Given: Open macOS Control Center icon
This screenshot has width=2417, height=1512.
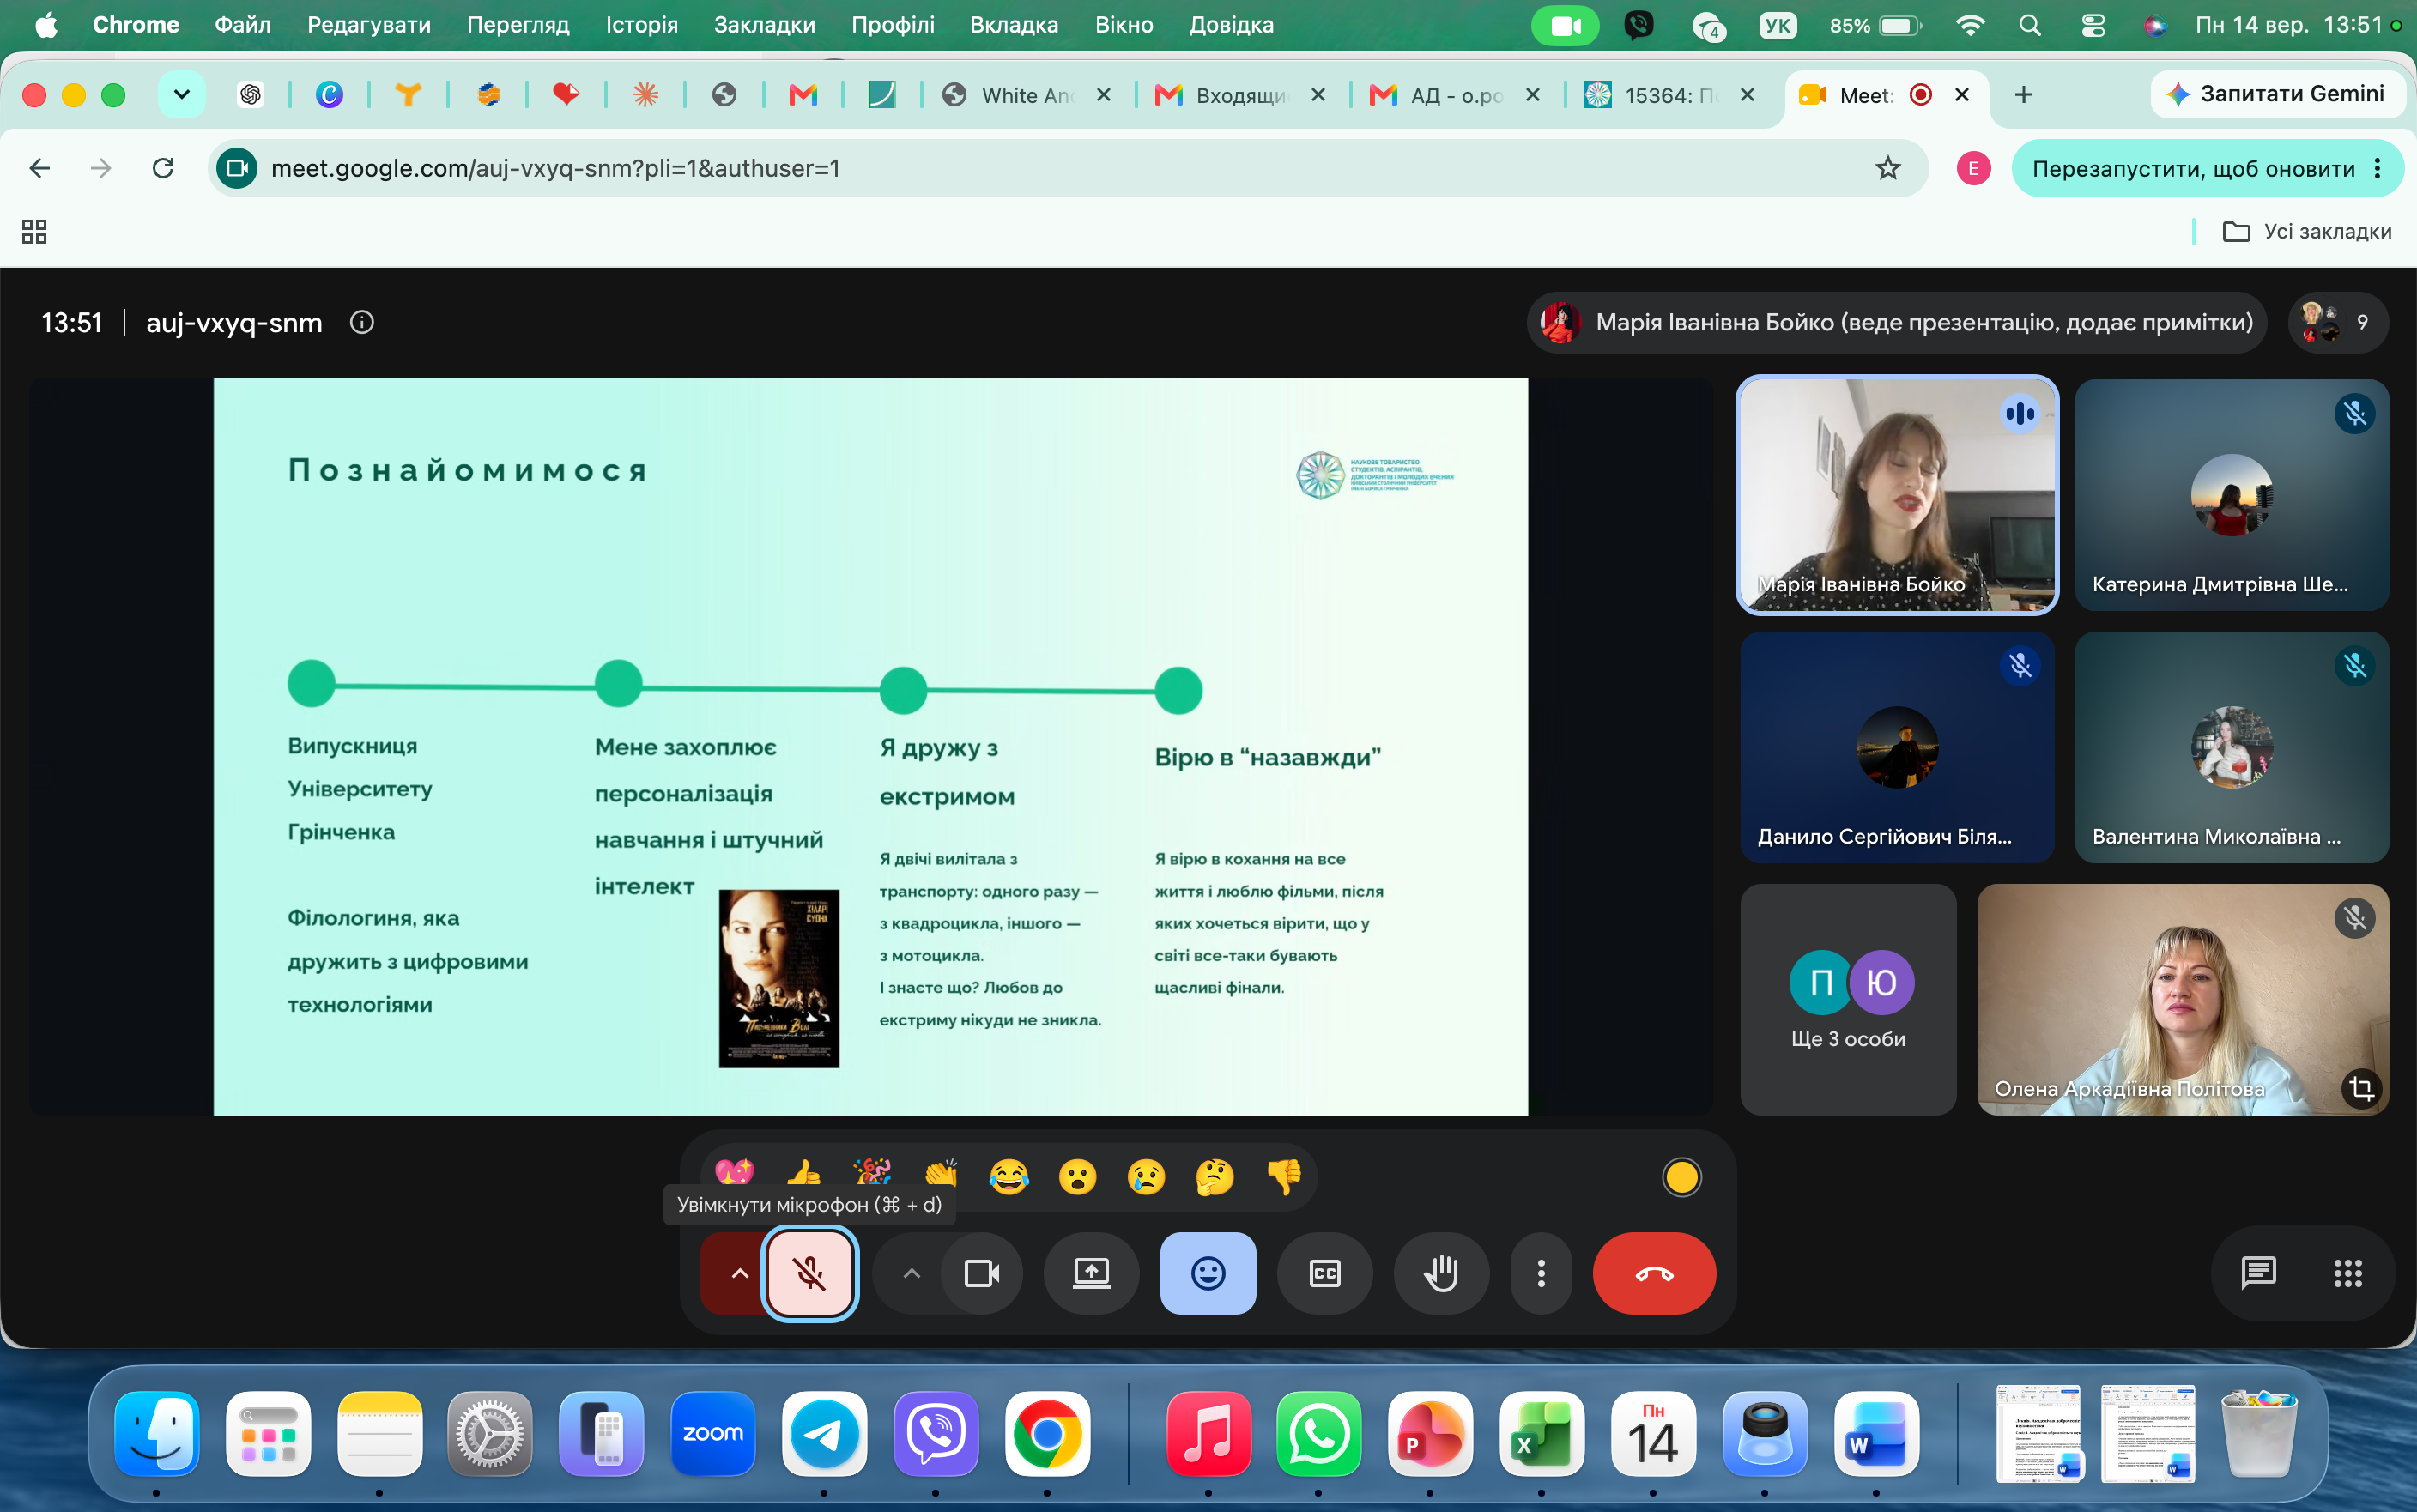Looking at the screenshot, I should tap(2092, 24).
